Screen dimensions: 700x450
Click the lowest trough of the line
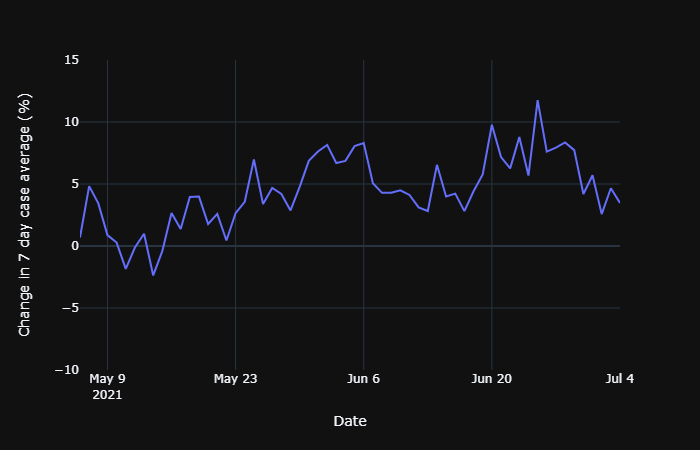[x=153, y=275]
